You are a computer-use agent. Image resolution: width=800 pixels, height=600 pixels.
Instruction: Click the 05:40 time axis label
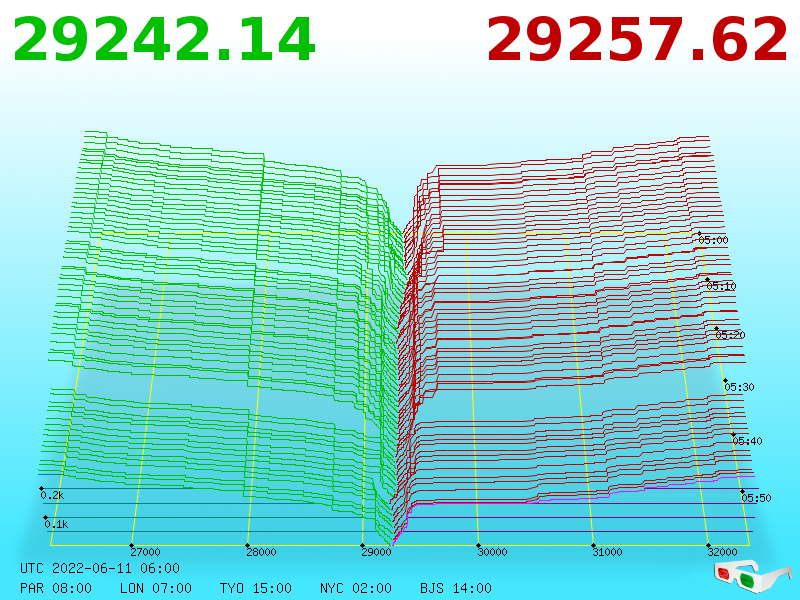[x=747, y=441]
